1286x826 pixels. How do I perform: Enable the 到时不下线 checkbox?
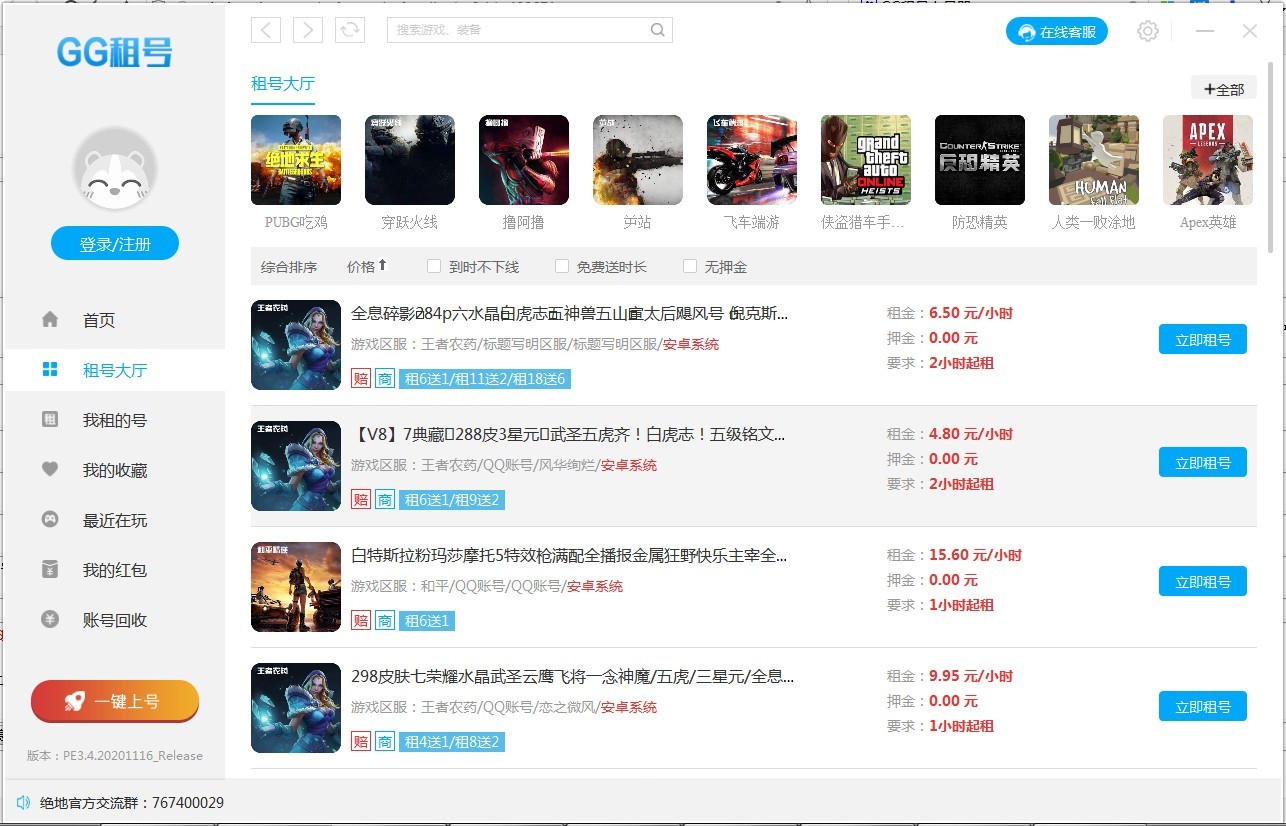point(434,266)
